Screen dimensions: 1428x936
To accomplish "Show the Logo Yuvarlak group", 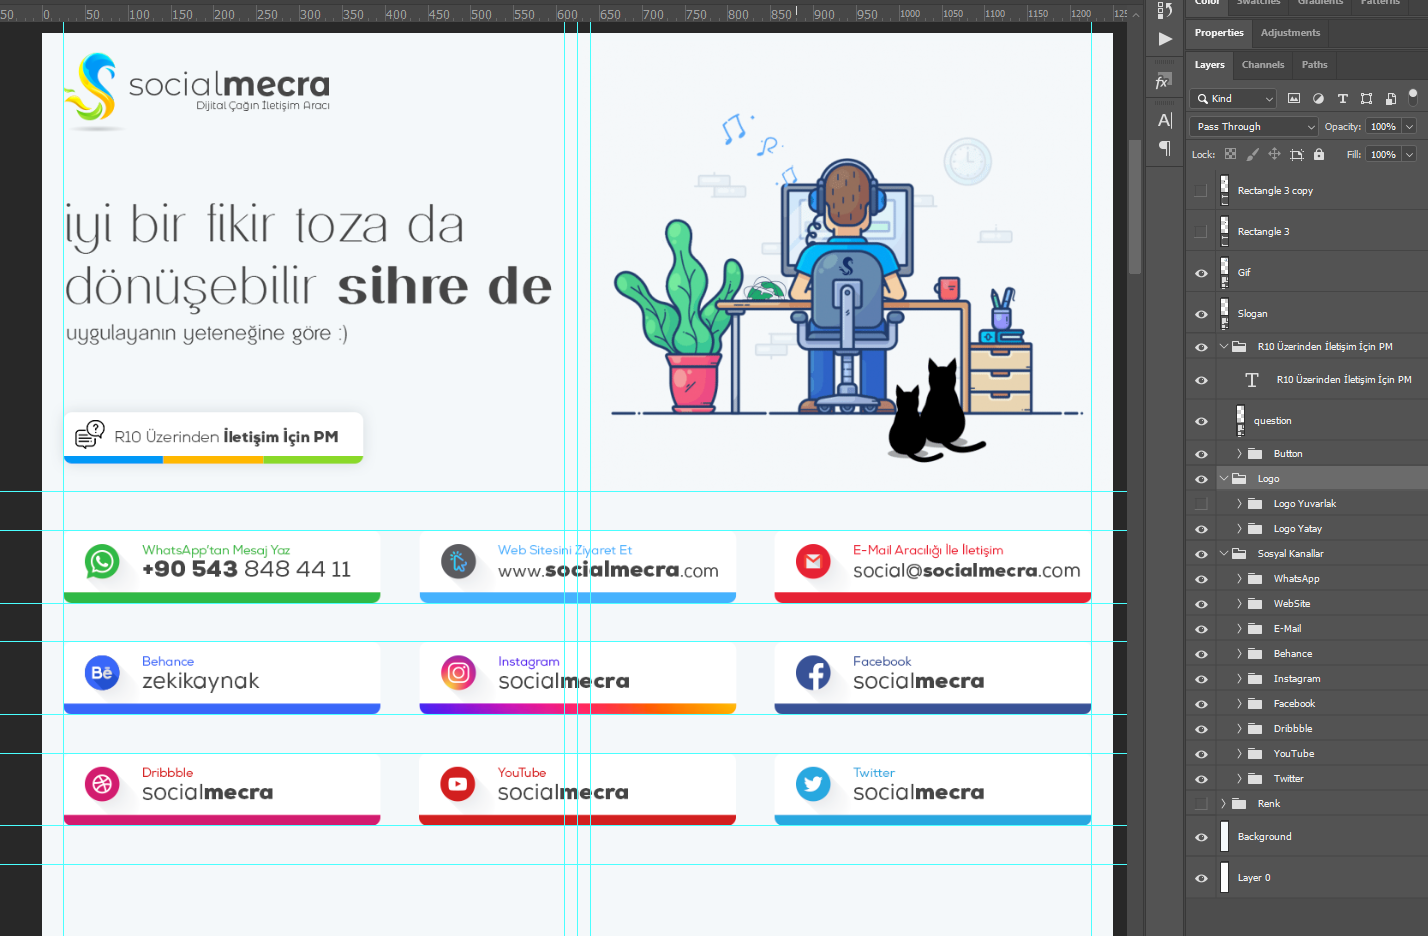I will (x=1201, y=504).
